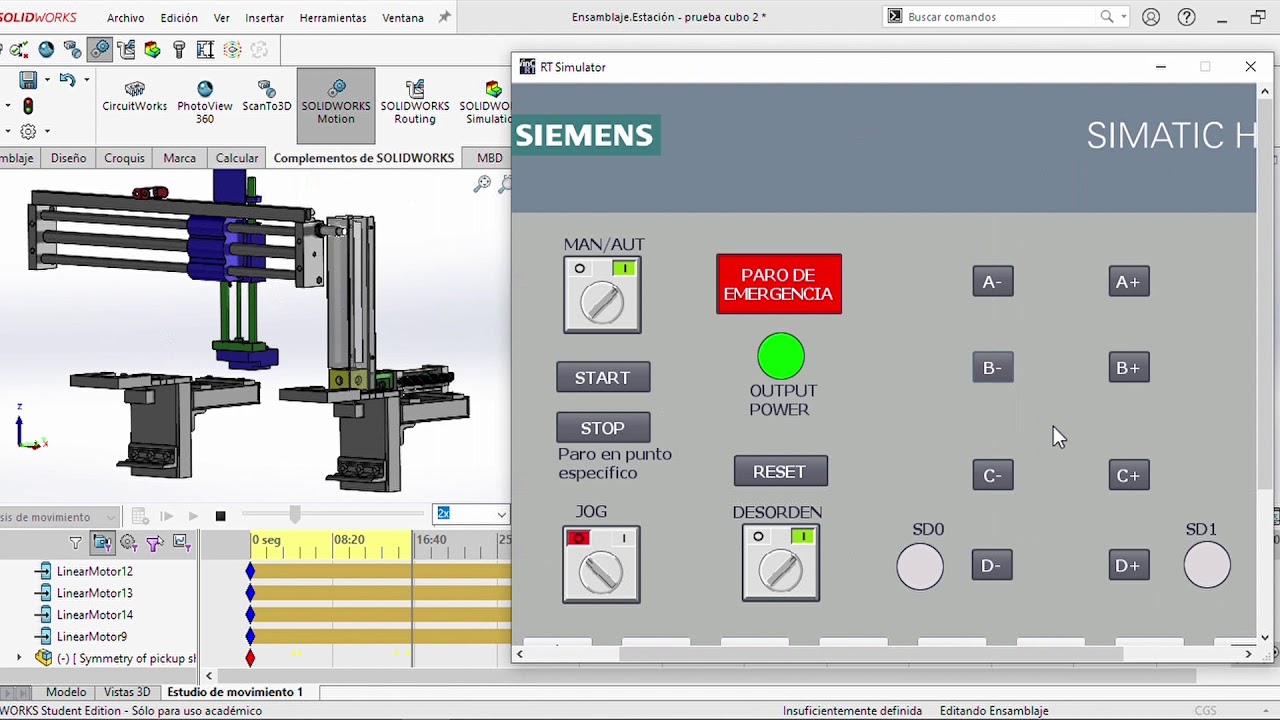Click the D- button

coord(992,565)
